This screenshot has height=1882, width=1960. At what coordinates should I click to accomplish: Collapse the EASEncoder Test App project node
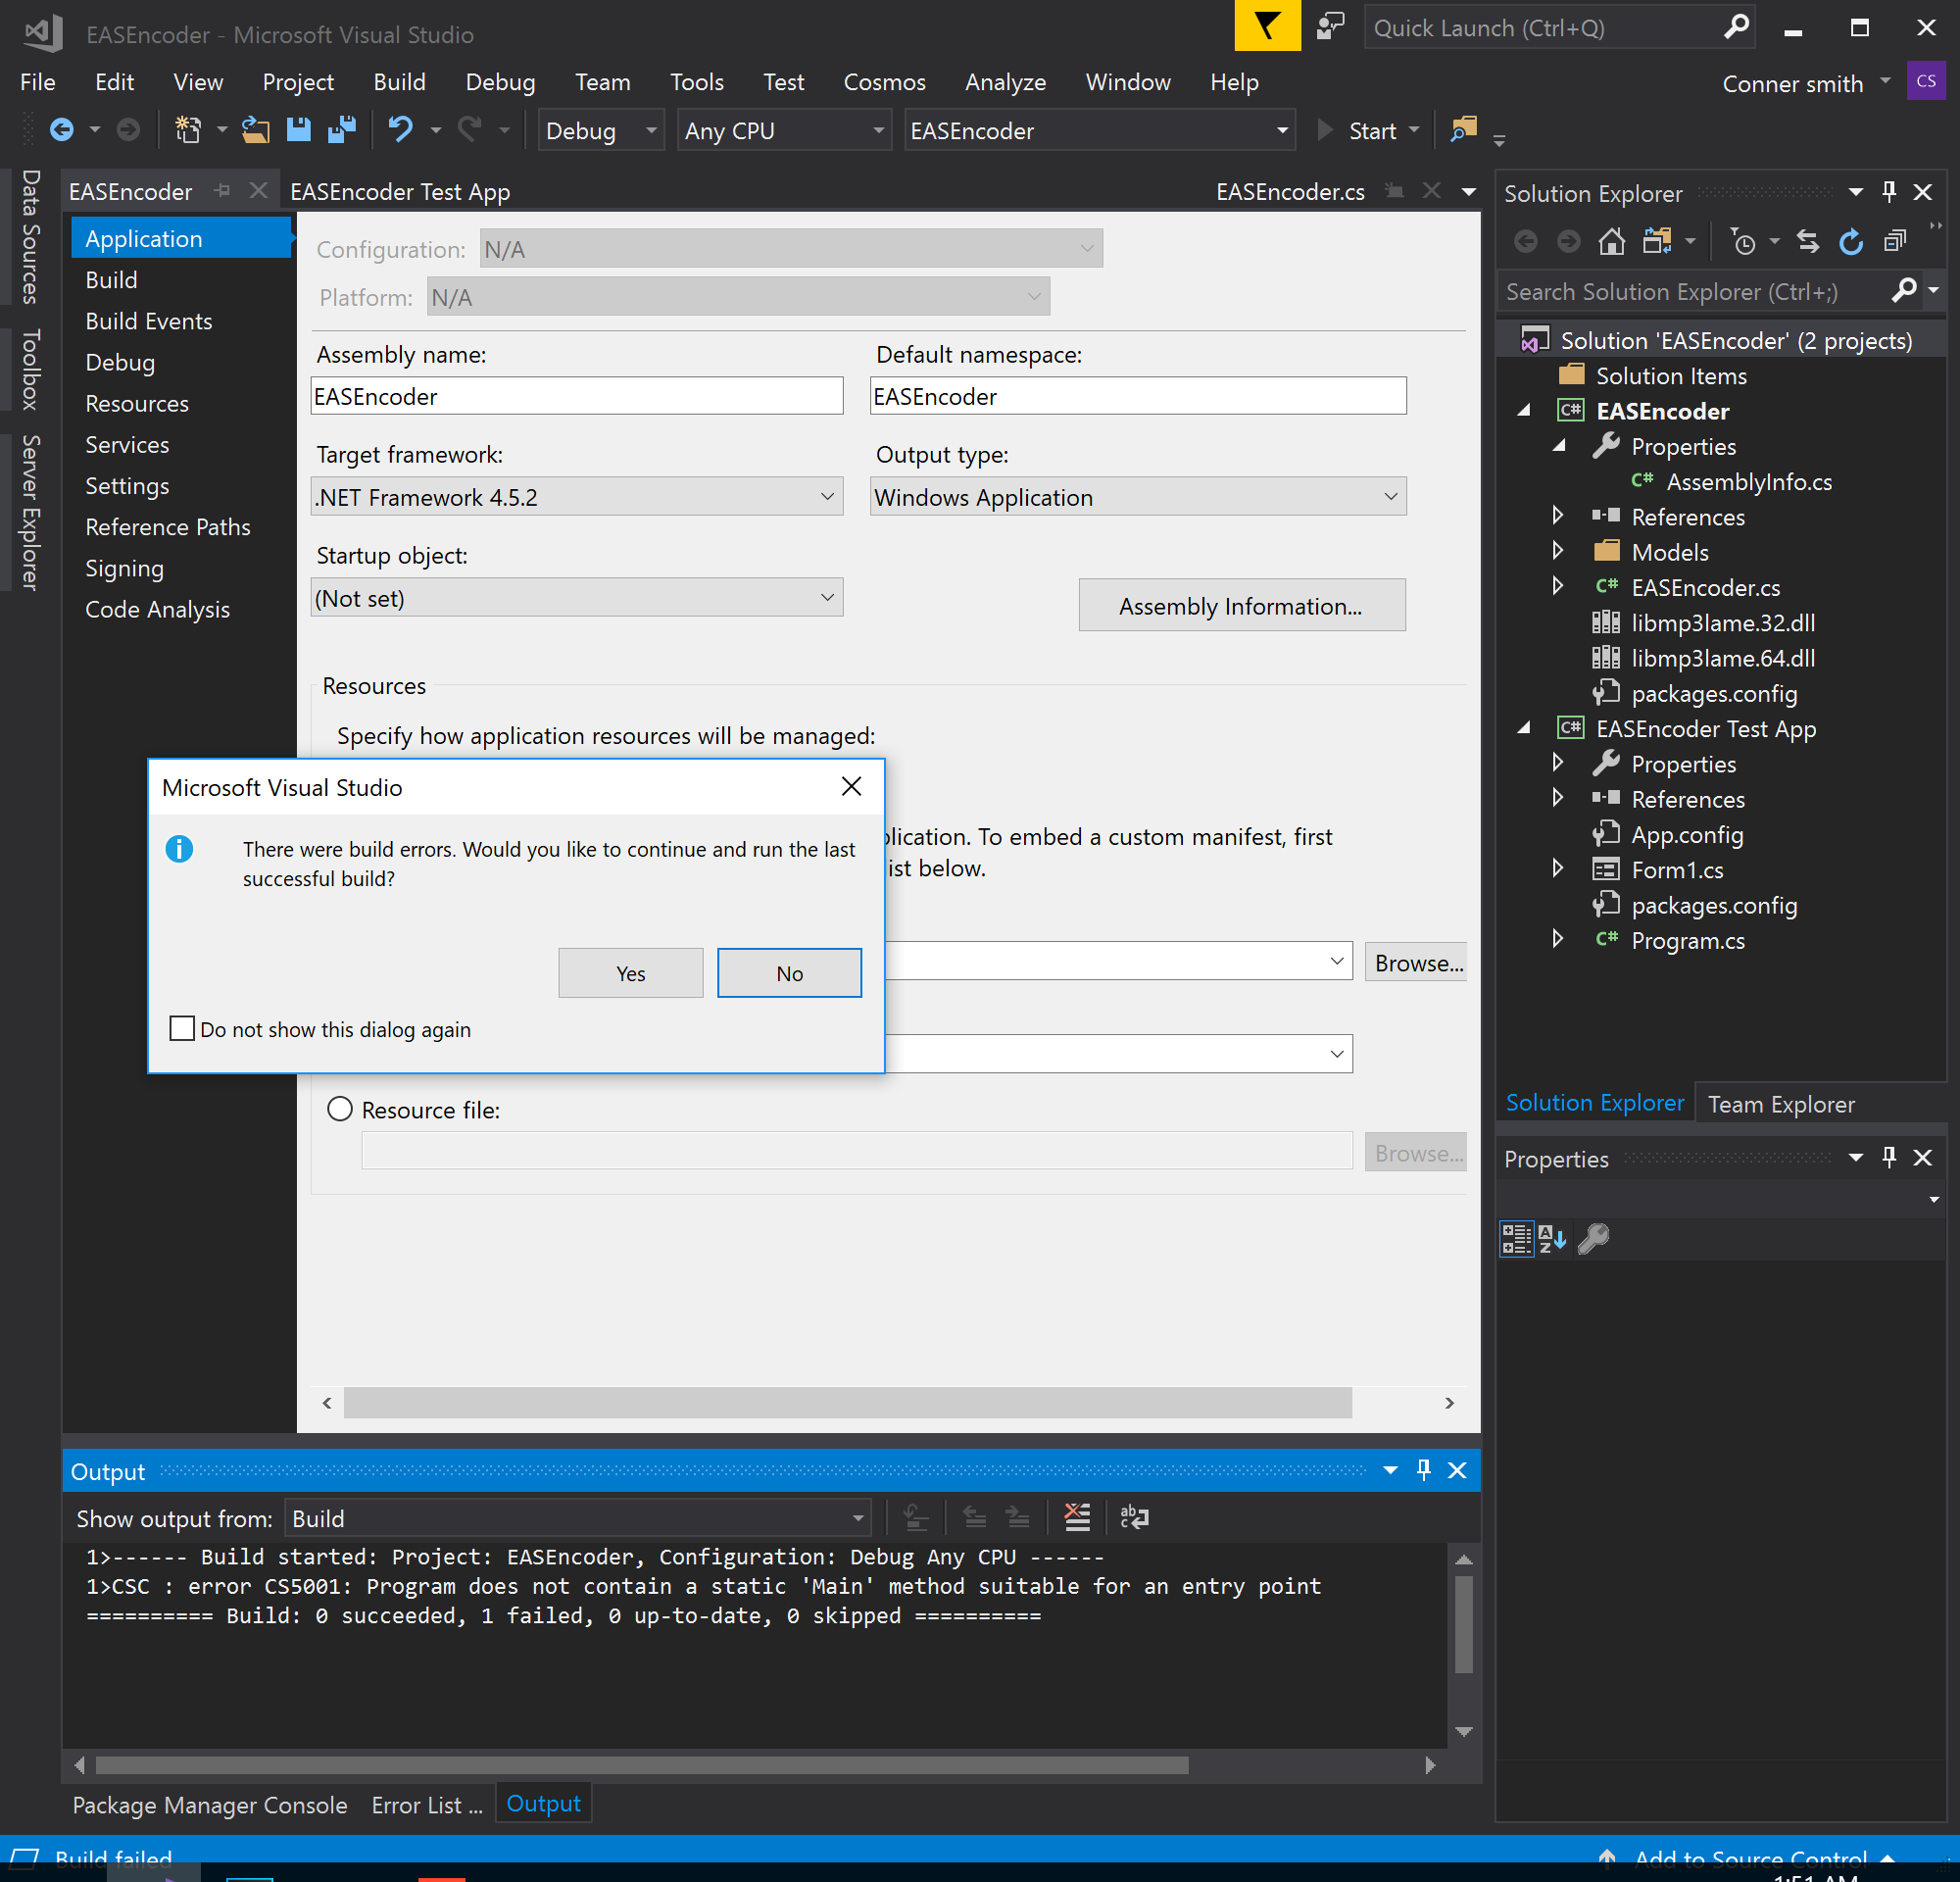tap(1524, 728)
